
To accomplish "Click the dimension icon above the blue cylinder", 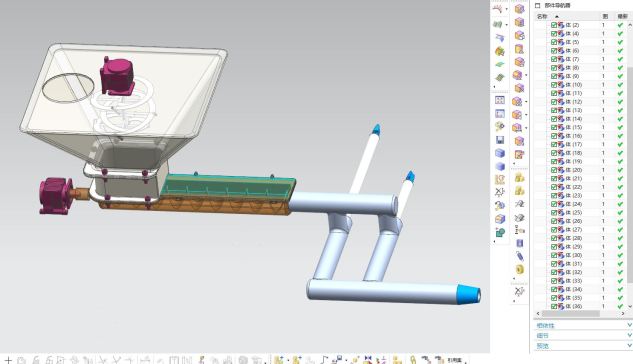I will 520,230.
